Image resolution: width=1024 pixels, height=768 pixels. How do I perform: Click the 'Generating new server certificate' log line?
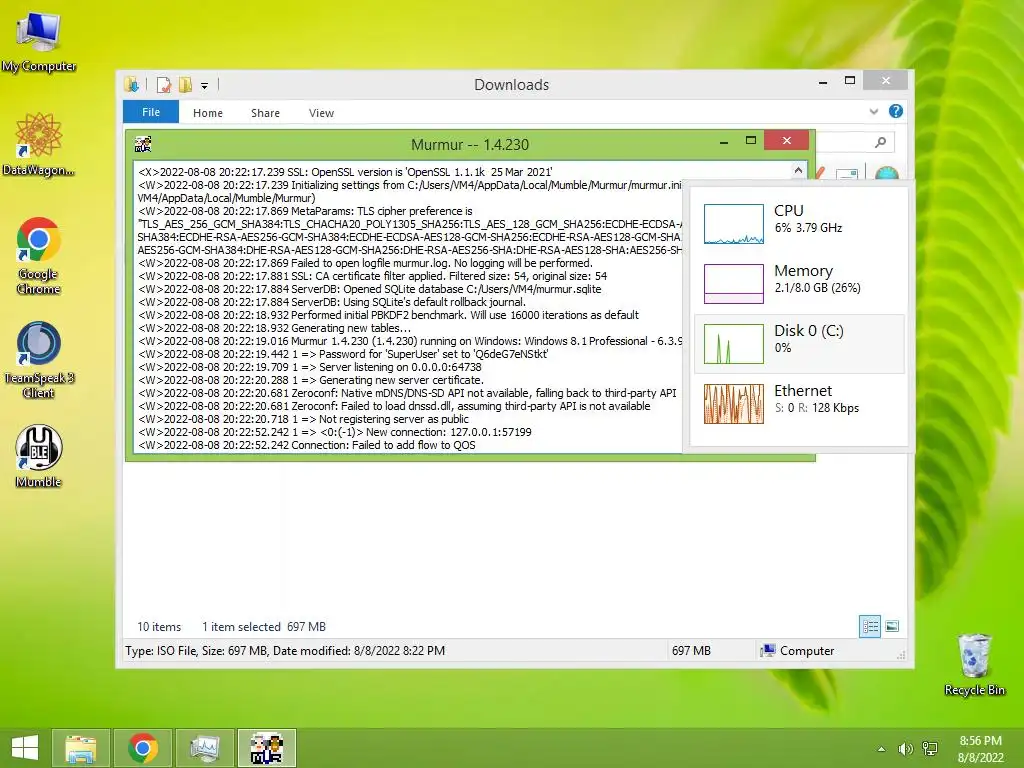point(311,380)
